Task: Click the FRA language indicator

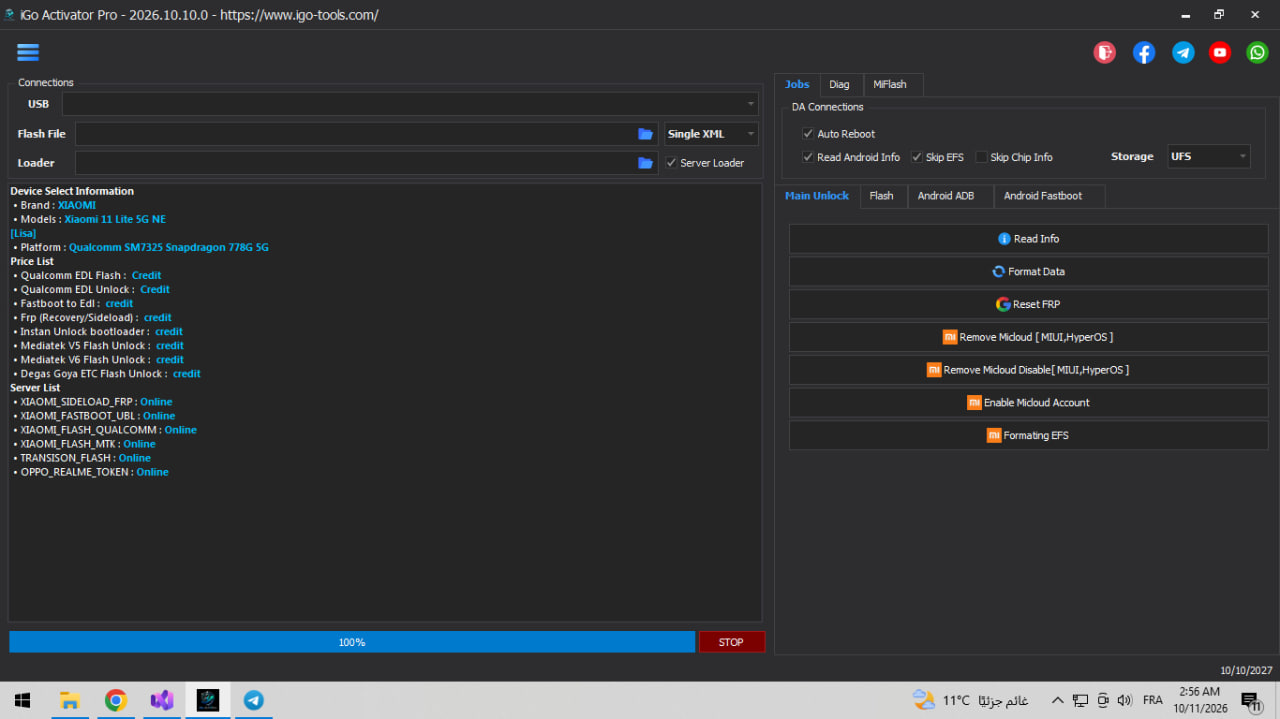Action: click(1153, 700)
